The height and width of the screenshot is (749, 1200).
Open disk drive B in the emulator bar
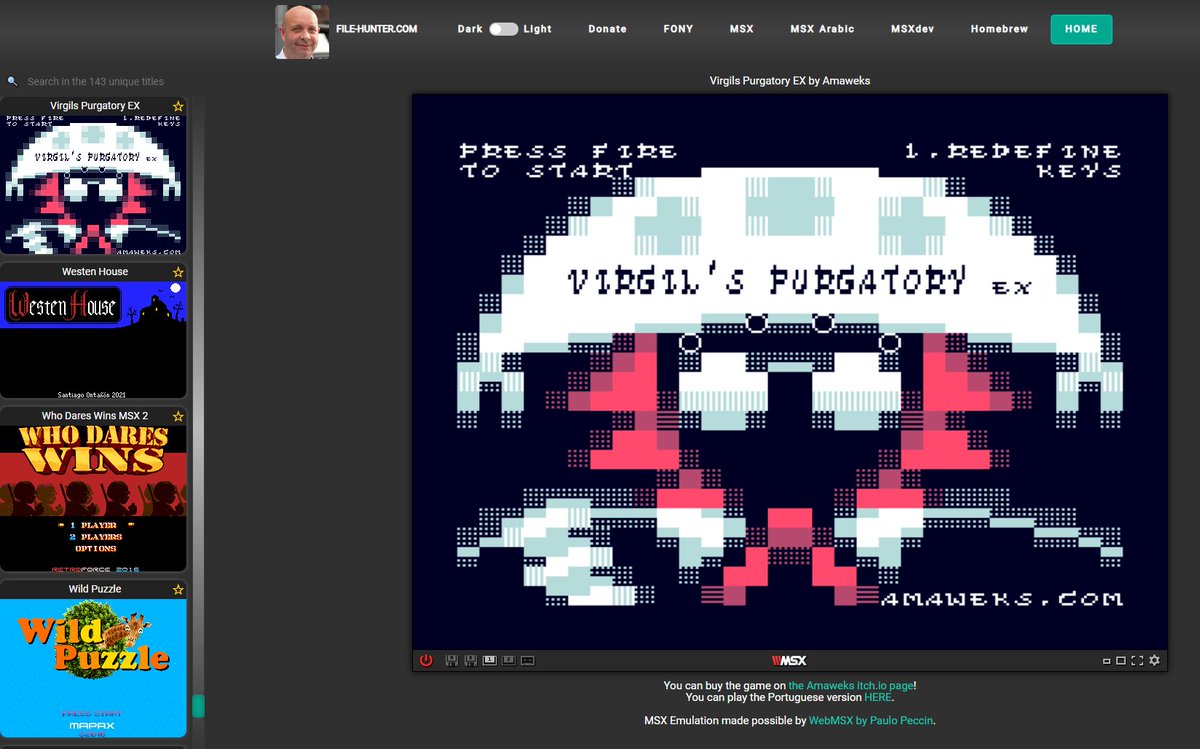click(x=471, y=660)
